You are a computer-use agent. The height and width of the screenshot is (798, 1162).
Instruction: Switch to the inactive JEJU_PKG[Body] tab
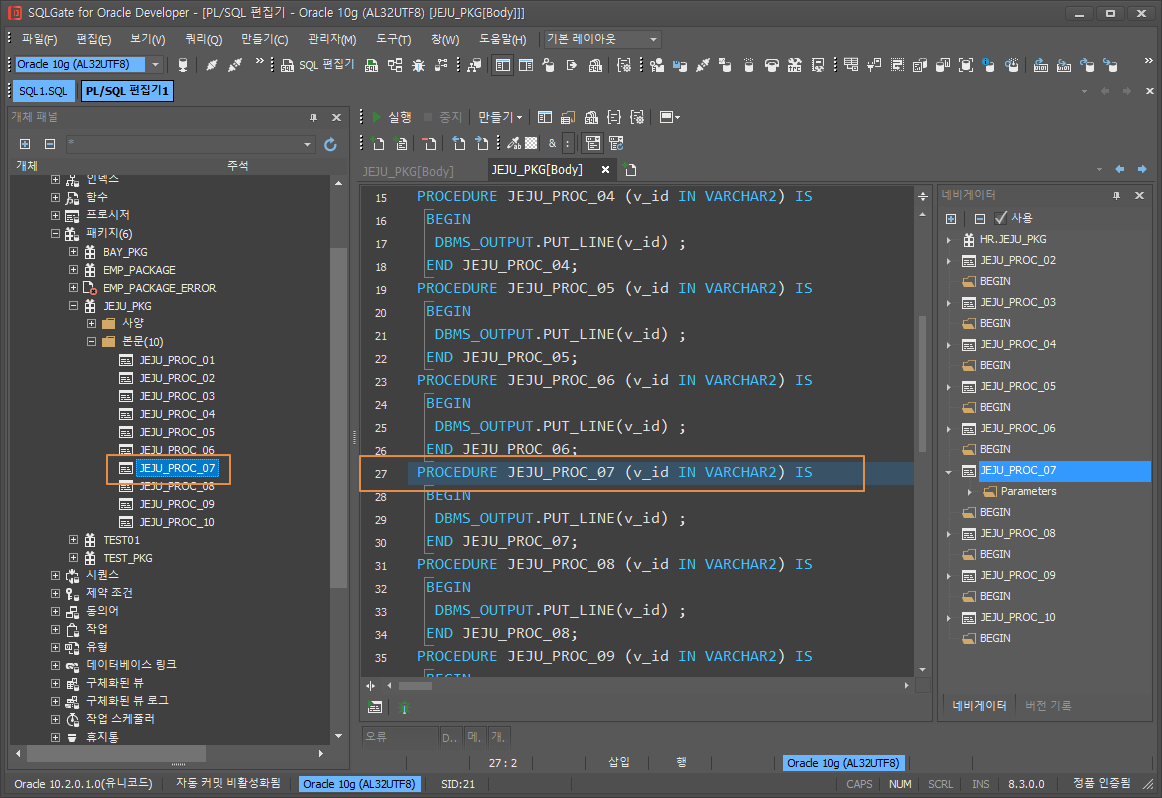[408, 171]
